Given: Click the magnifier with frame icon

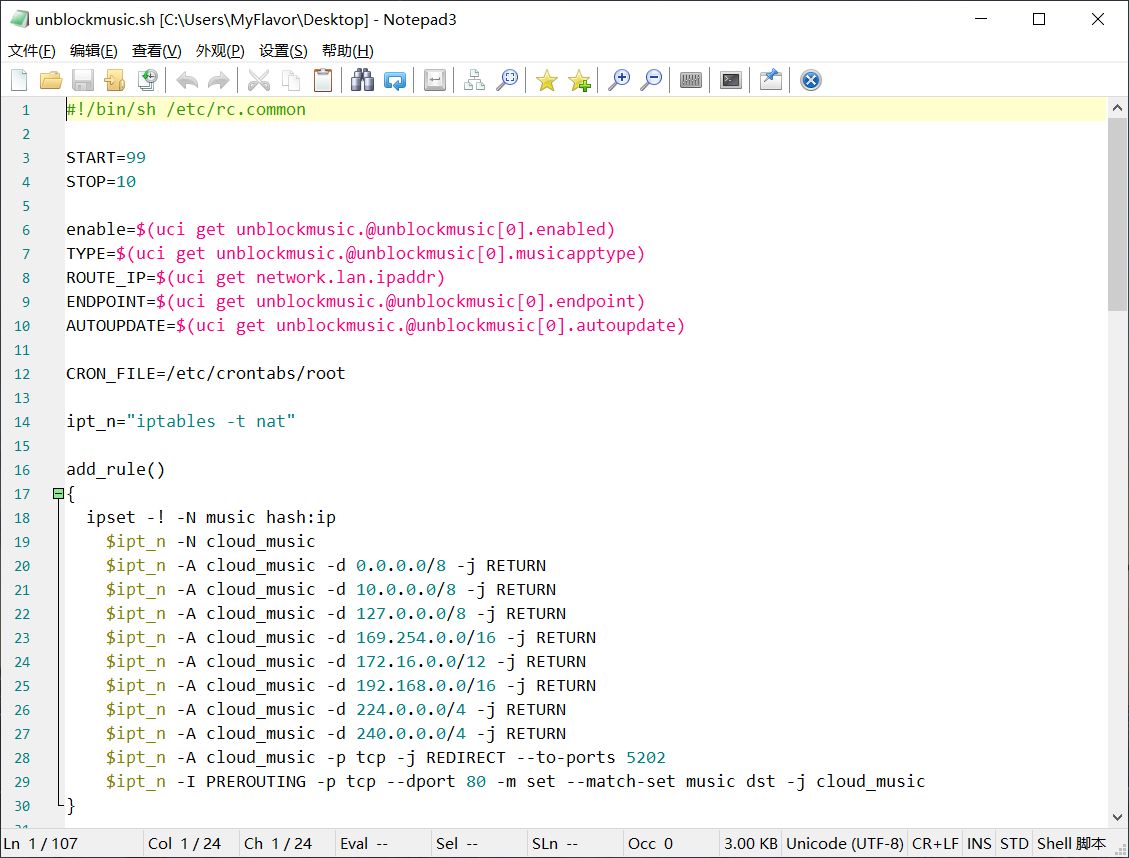Looking at the screenshot, I should (x=507, y=80).
